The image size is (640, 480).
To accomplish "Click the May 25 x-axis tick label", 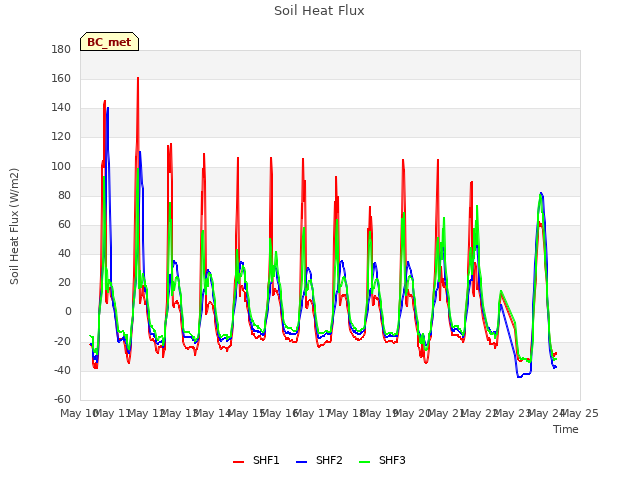I will point(580,413).
